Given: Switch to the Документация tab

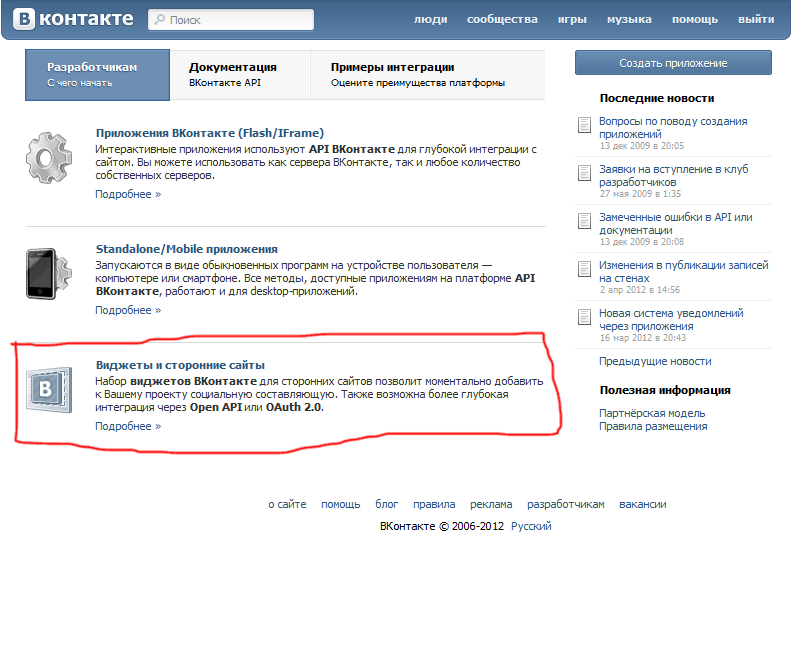Looking at the screenshot, I should click(240, 75).
